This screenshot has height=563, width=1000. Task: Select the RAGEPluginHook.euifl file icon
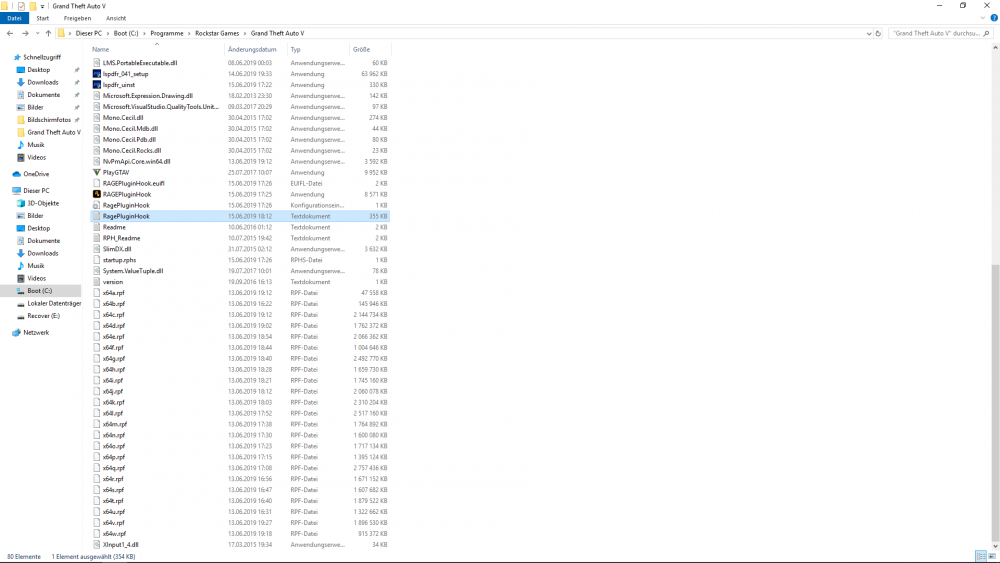(97, 183)
